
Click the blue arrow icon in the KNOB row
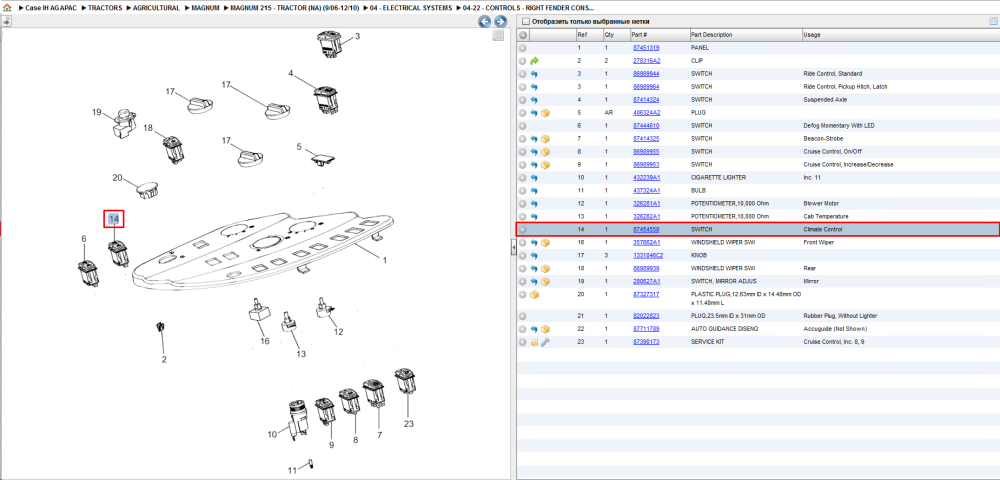pyautogui.click(x=534, y=256)
